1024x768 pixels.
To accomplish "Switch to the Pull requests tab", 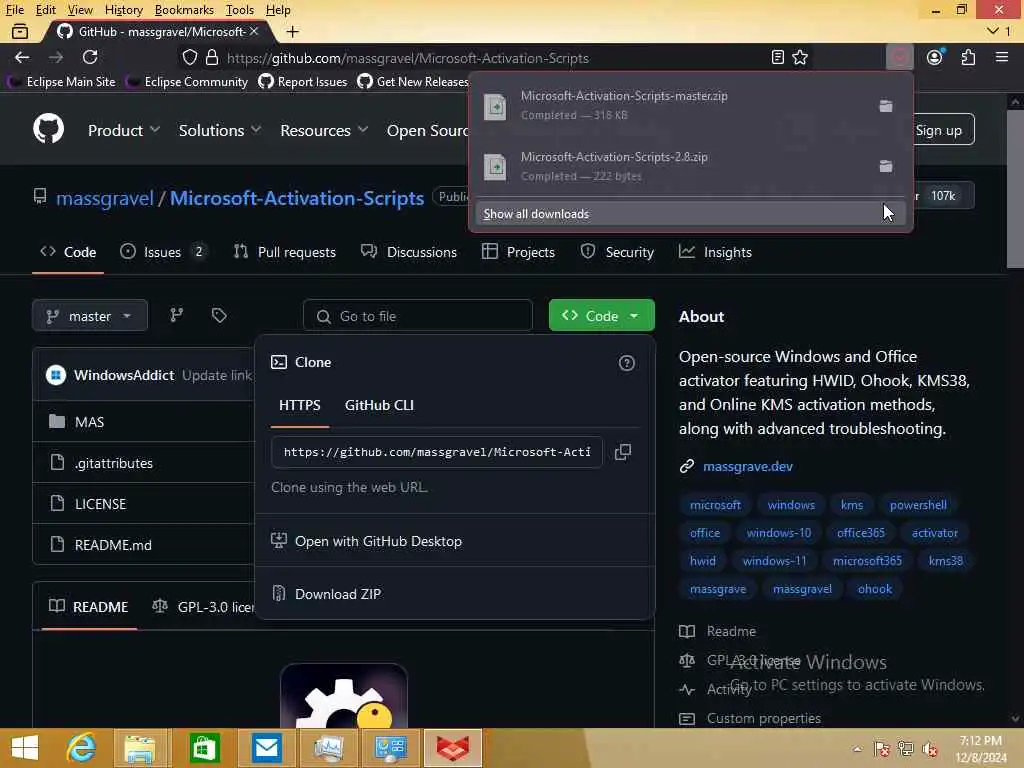I will click(285, 252).
